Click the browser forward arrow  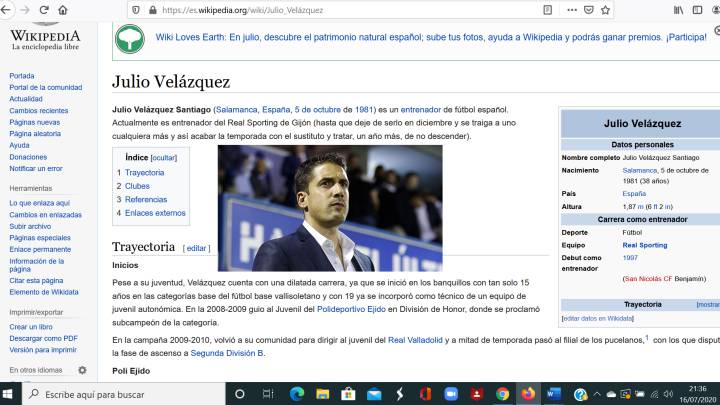(x=25, y=10)
